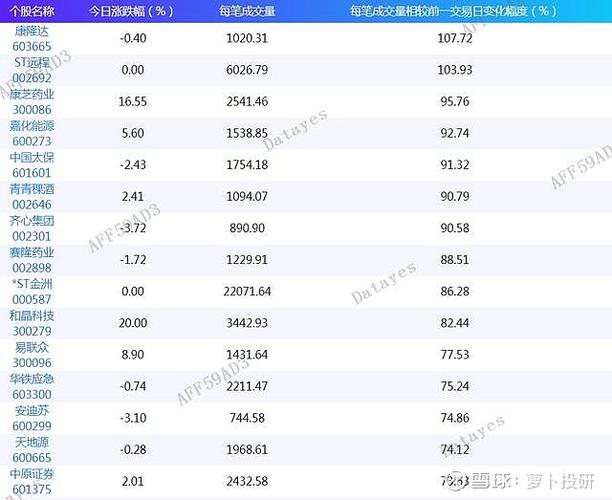The width and height of the screenshot is (612, 500).
Task: Click the -1.72 change value for 赛隆药业
Action: [x=133, y=260]
